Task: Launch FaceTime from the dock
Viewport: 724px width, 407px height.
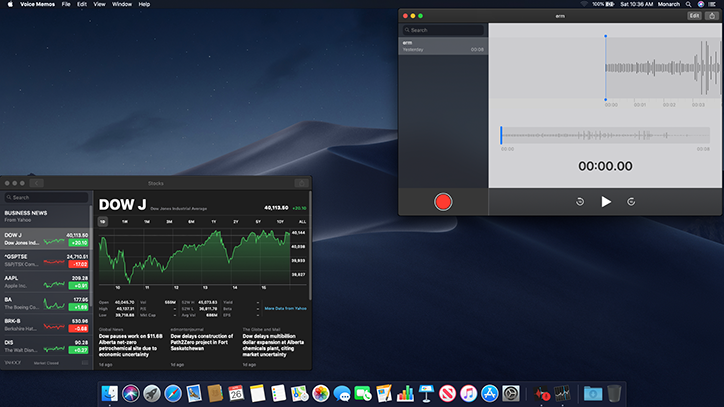Action: [363, 394]
